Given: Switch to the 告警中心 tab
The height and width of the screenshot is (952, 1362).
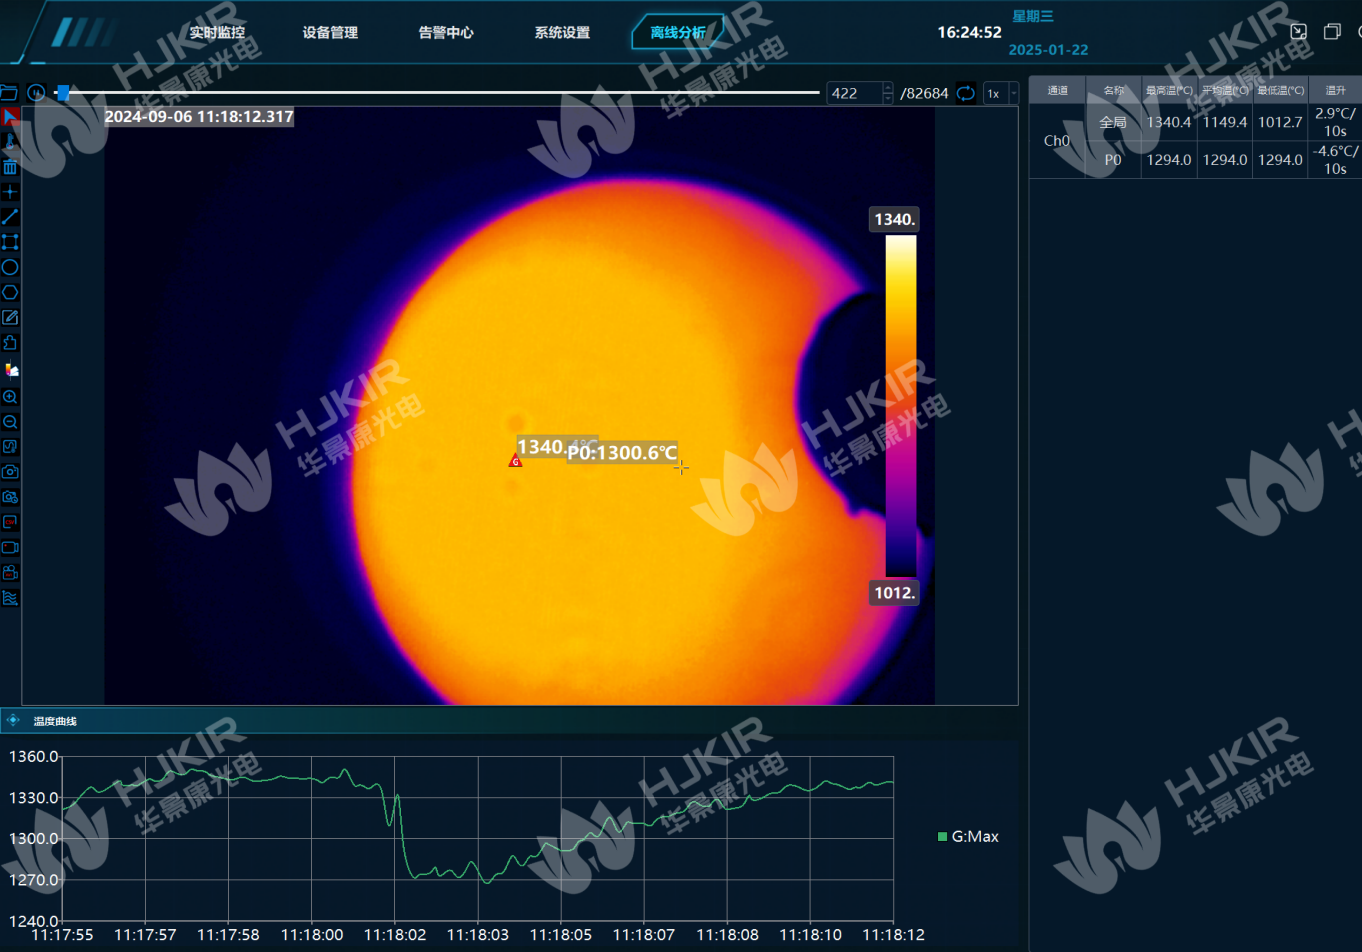Looking at the screenshot, I should click(x=446, y=33).
